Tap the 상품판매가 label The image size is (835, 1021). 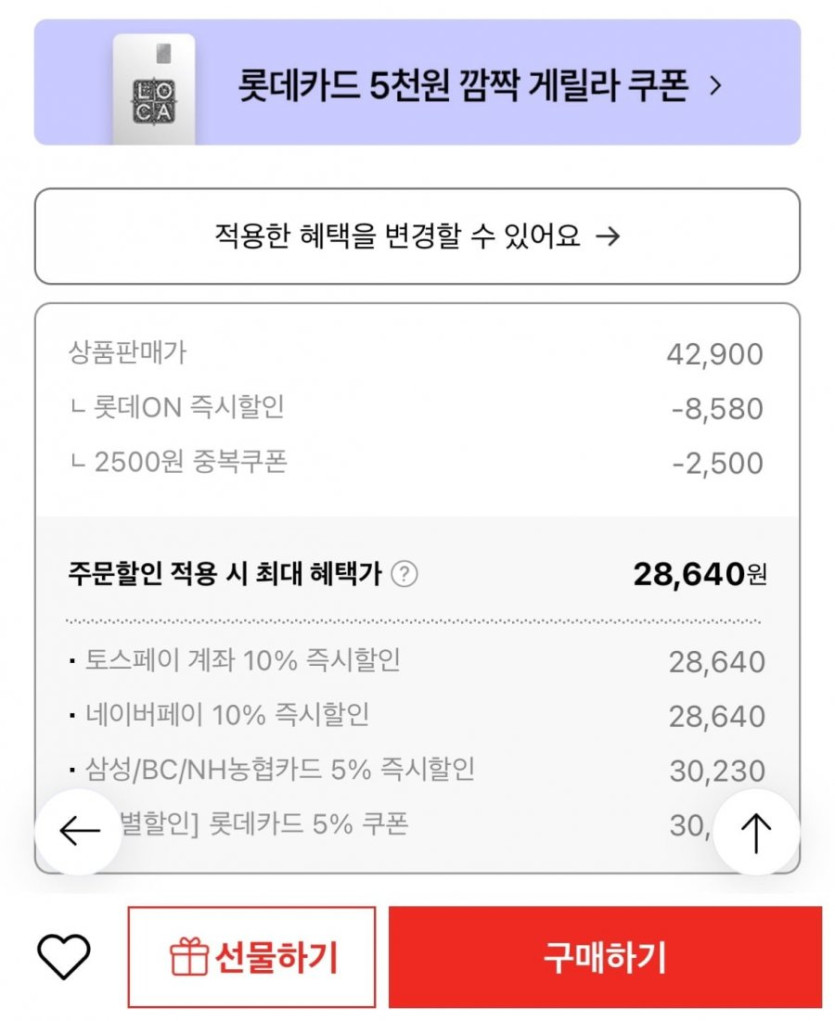[x=127, y=352]
